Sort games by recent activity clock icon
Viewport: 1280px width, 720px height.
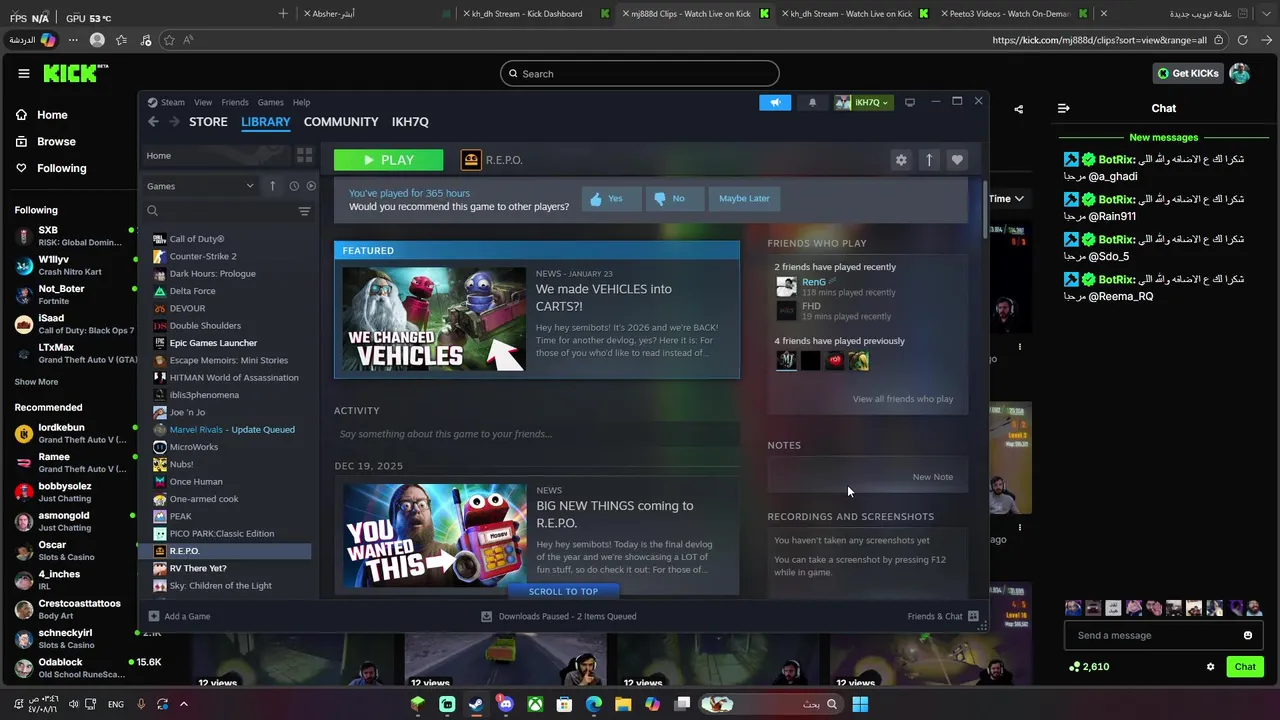pos(294,186)
